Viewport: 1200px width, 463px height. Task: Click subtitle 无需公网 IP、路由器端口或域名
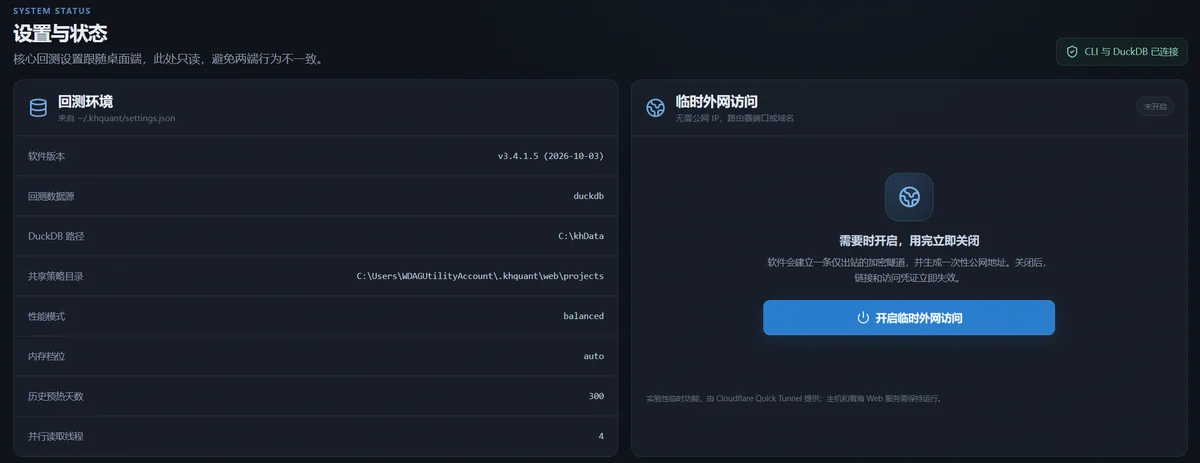point(735,118)
